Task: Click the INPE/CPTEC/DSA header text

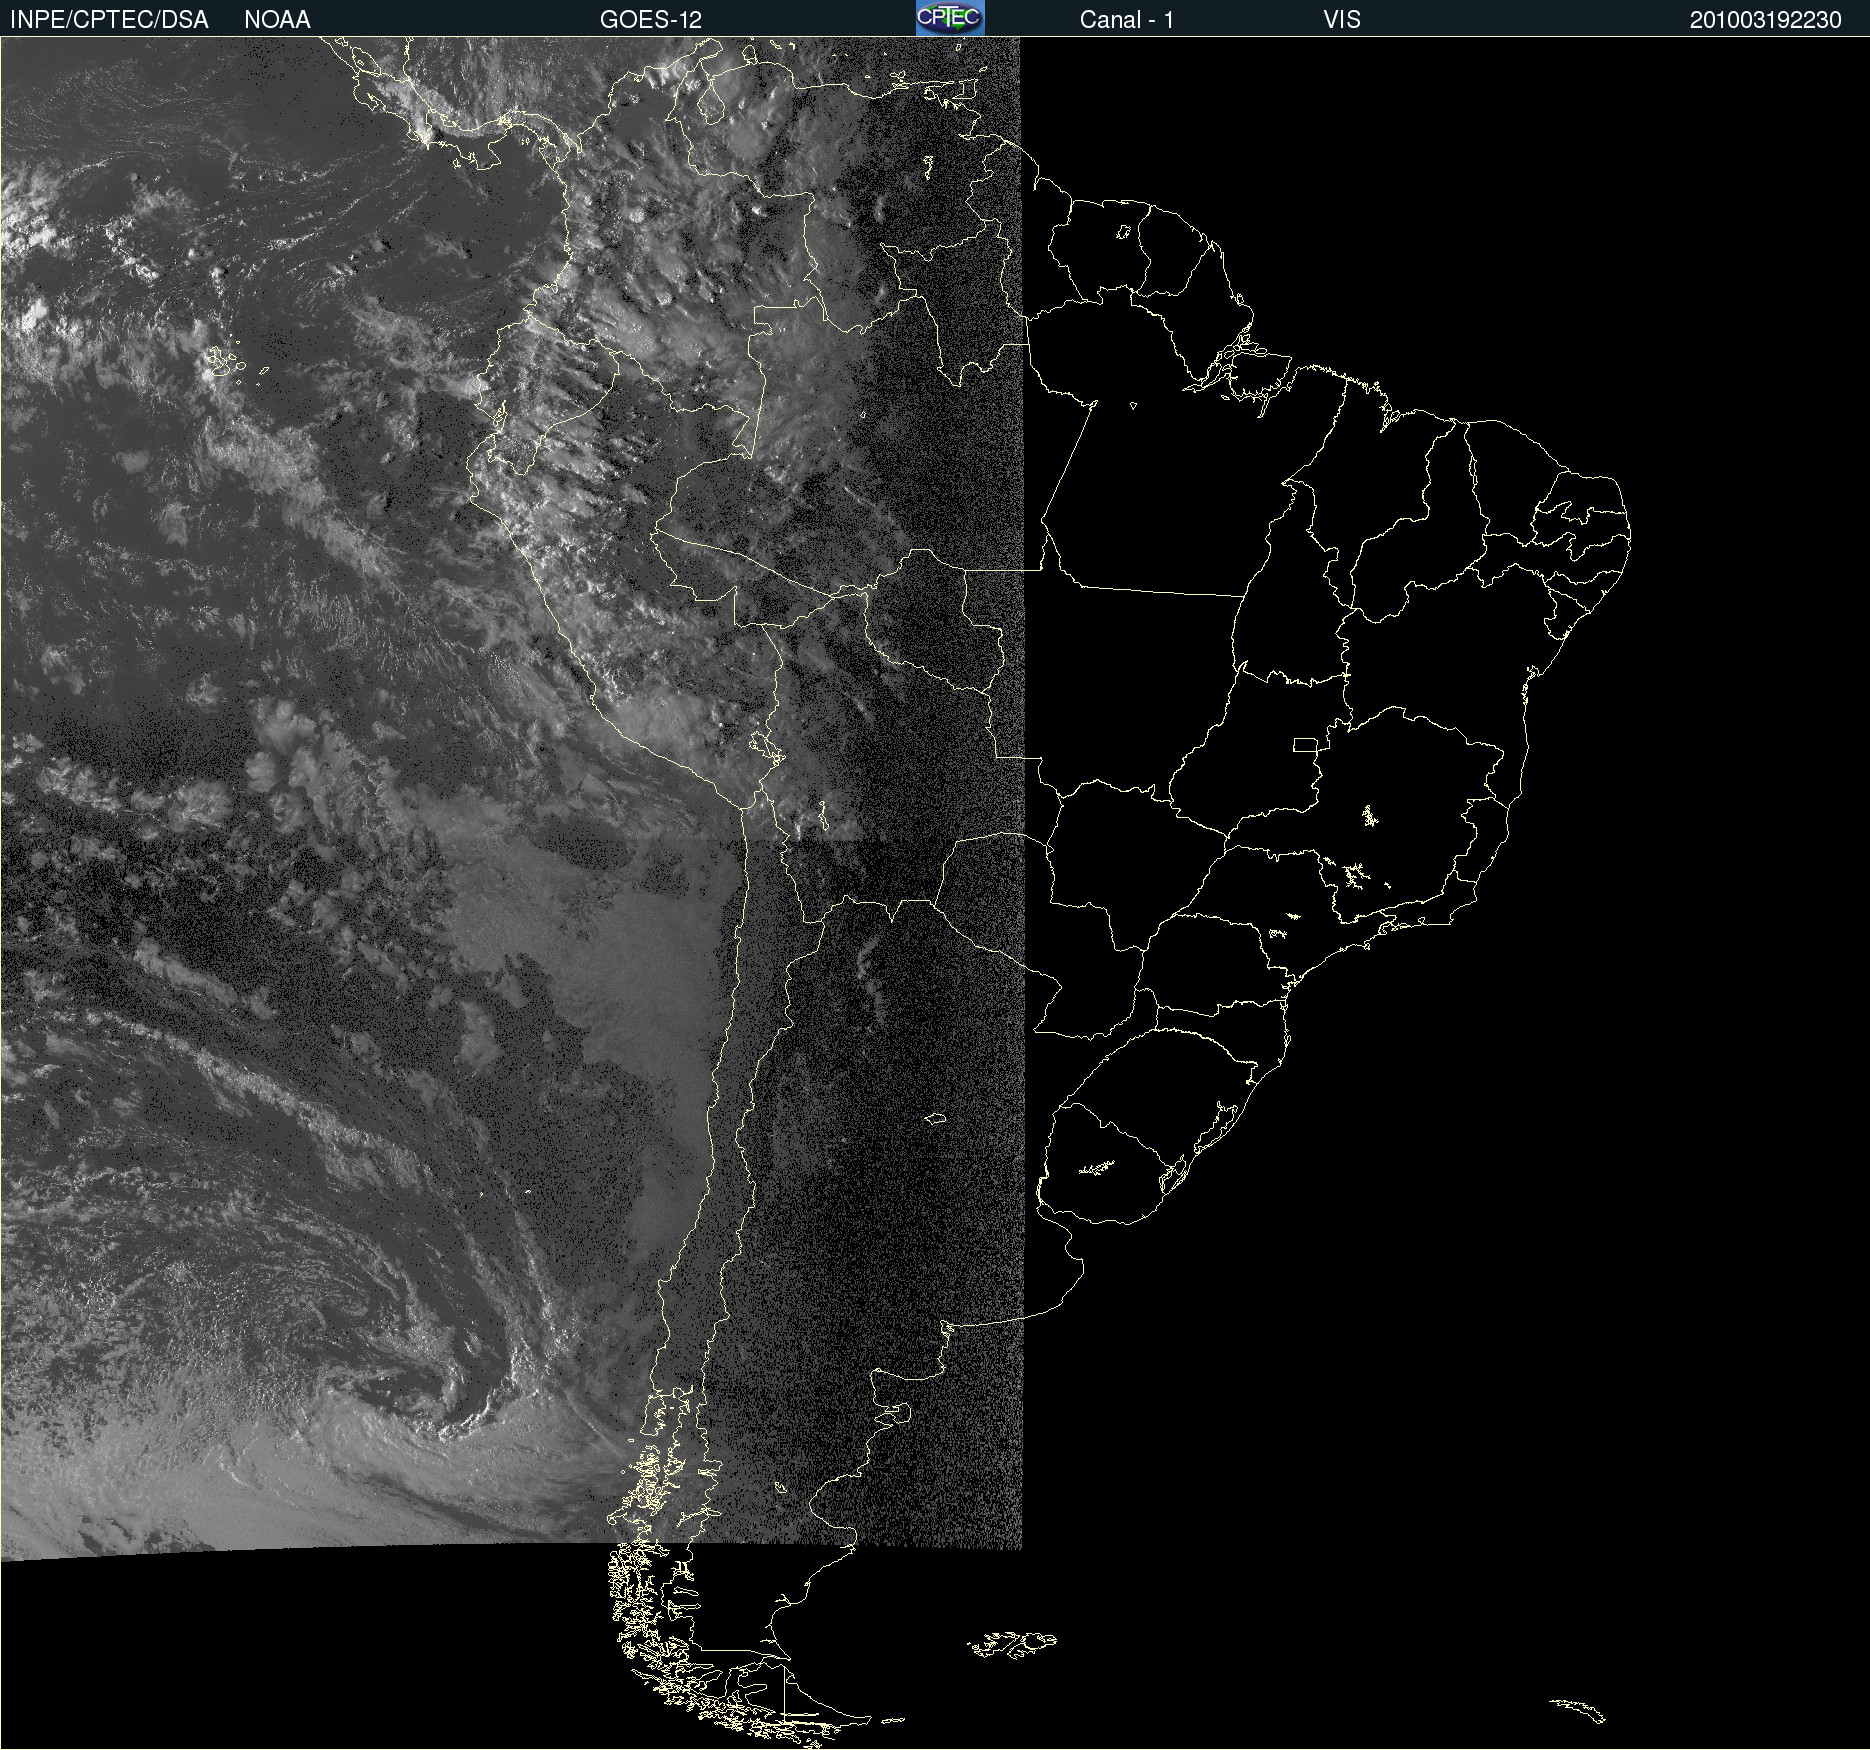Action: [109, 20]
